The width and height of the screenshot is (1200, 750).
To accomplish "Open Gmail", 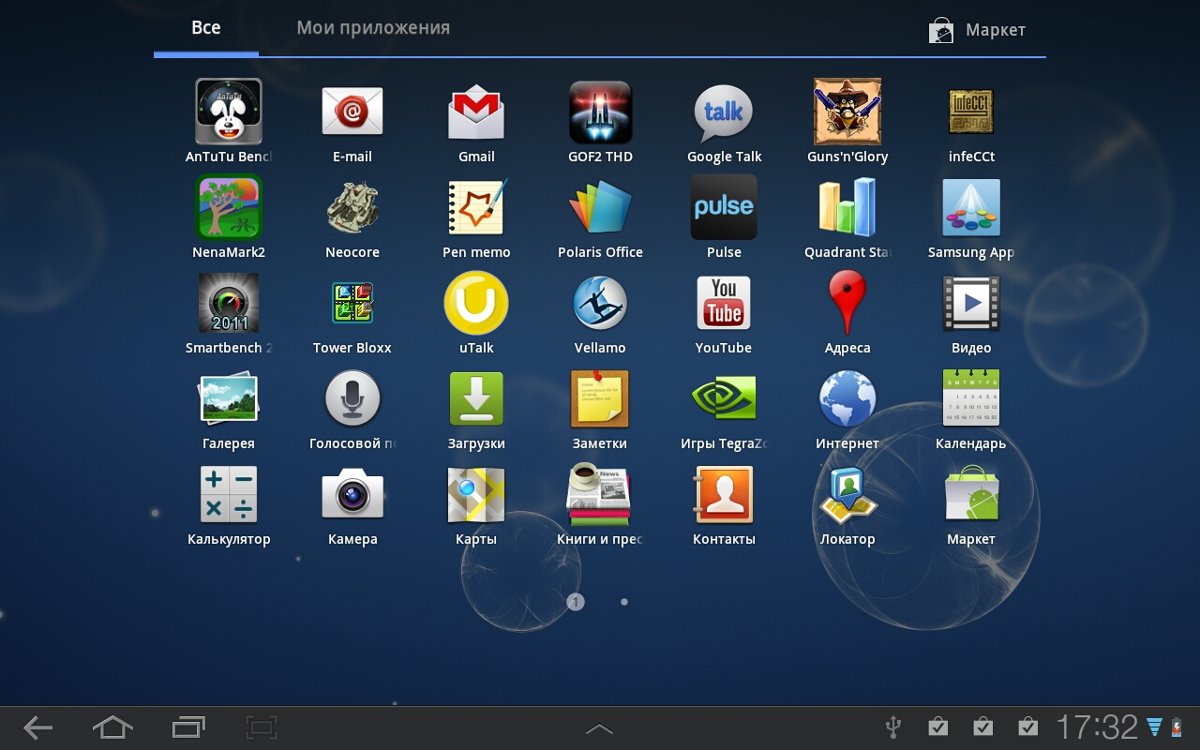I will [x=476, y=112].
